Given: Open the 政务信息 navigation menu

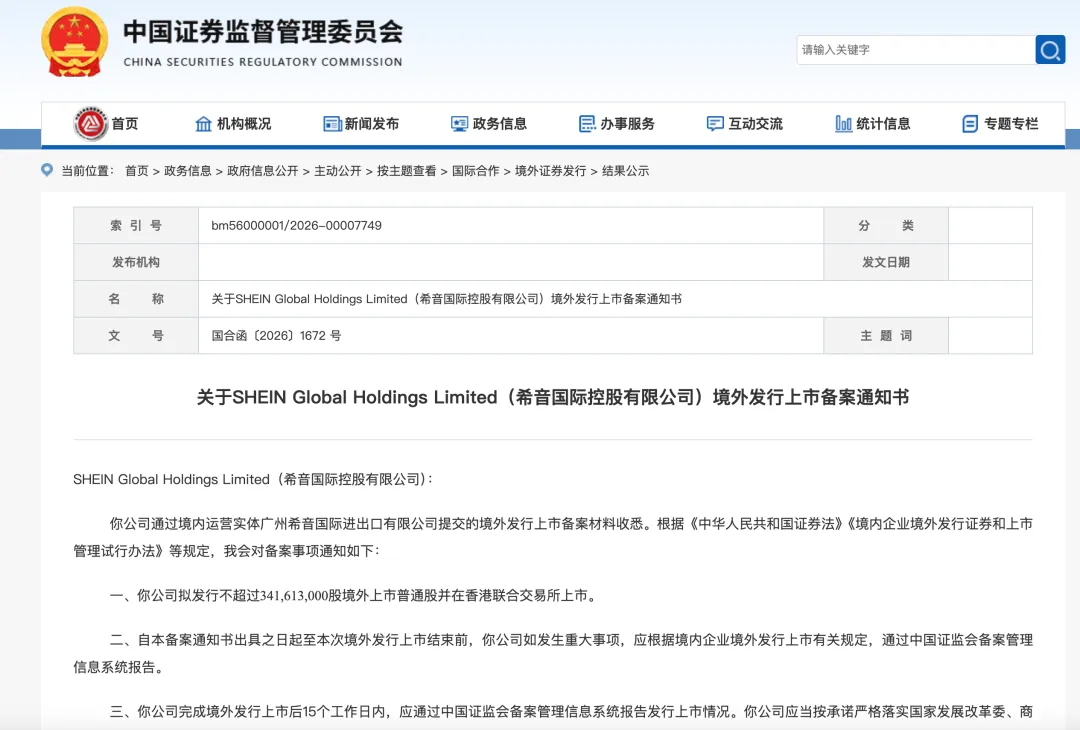Looking at the screenshot, I should [499, 124].
